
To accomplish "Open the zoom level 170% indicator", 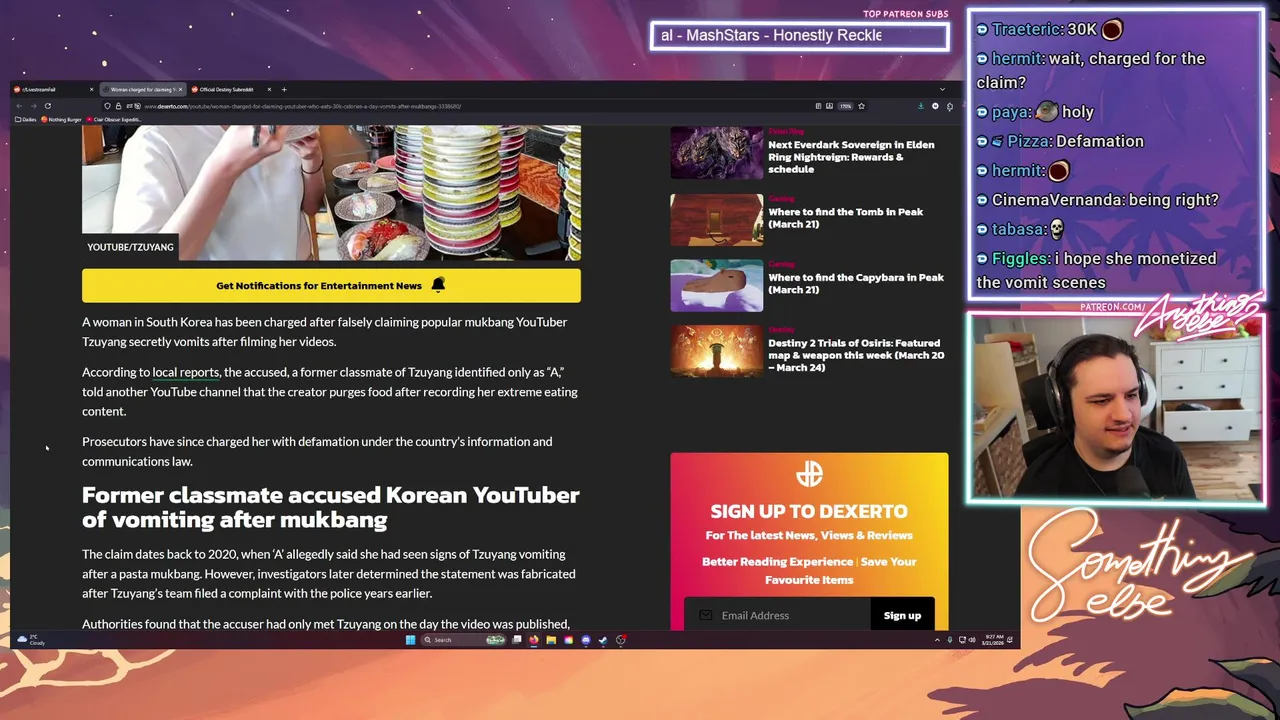I will pyautogui.click(x=845, y=106).
